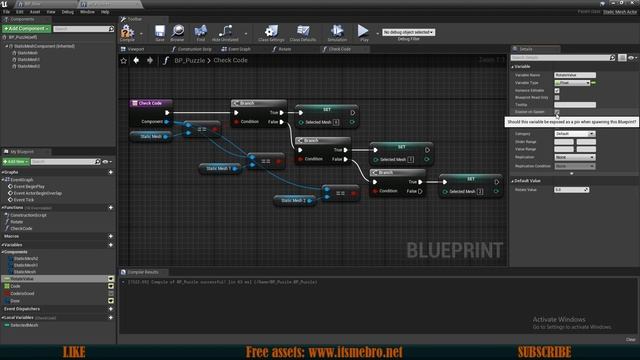Open the Replication dropdown set to None
Image resolution: width=640 pixels, height=360 pixels.
pyautogui.click(x=575, y=157)
